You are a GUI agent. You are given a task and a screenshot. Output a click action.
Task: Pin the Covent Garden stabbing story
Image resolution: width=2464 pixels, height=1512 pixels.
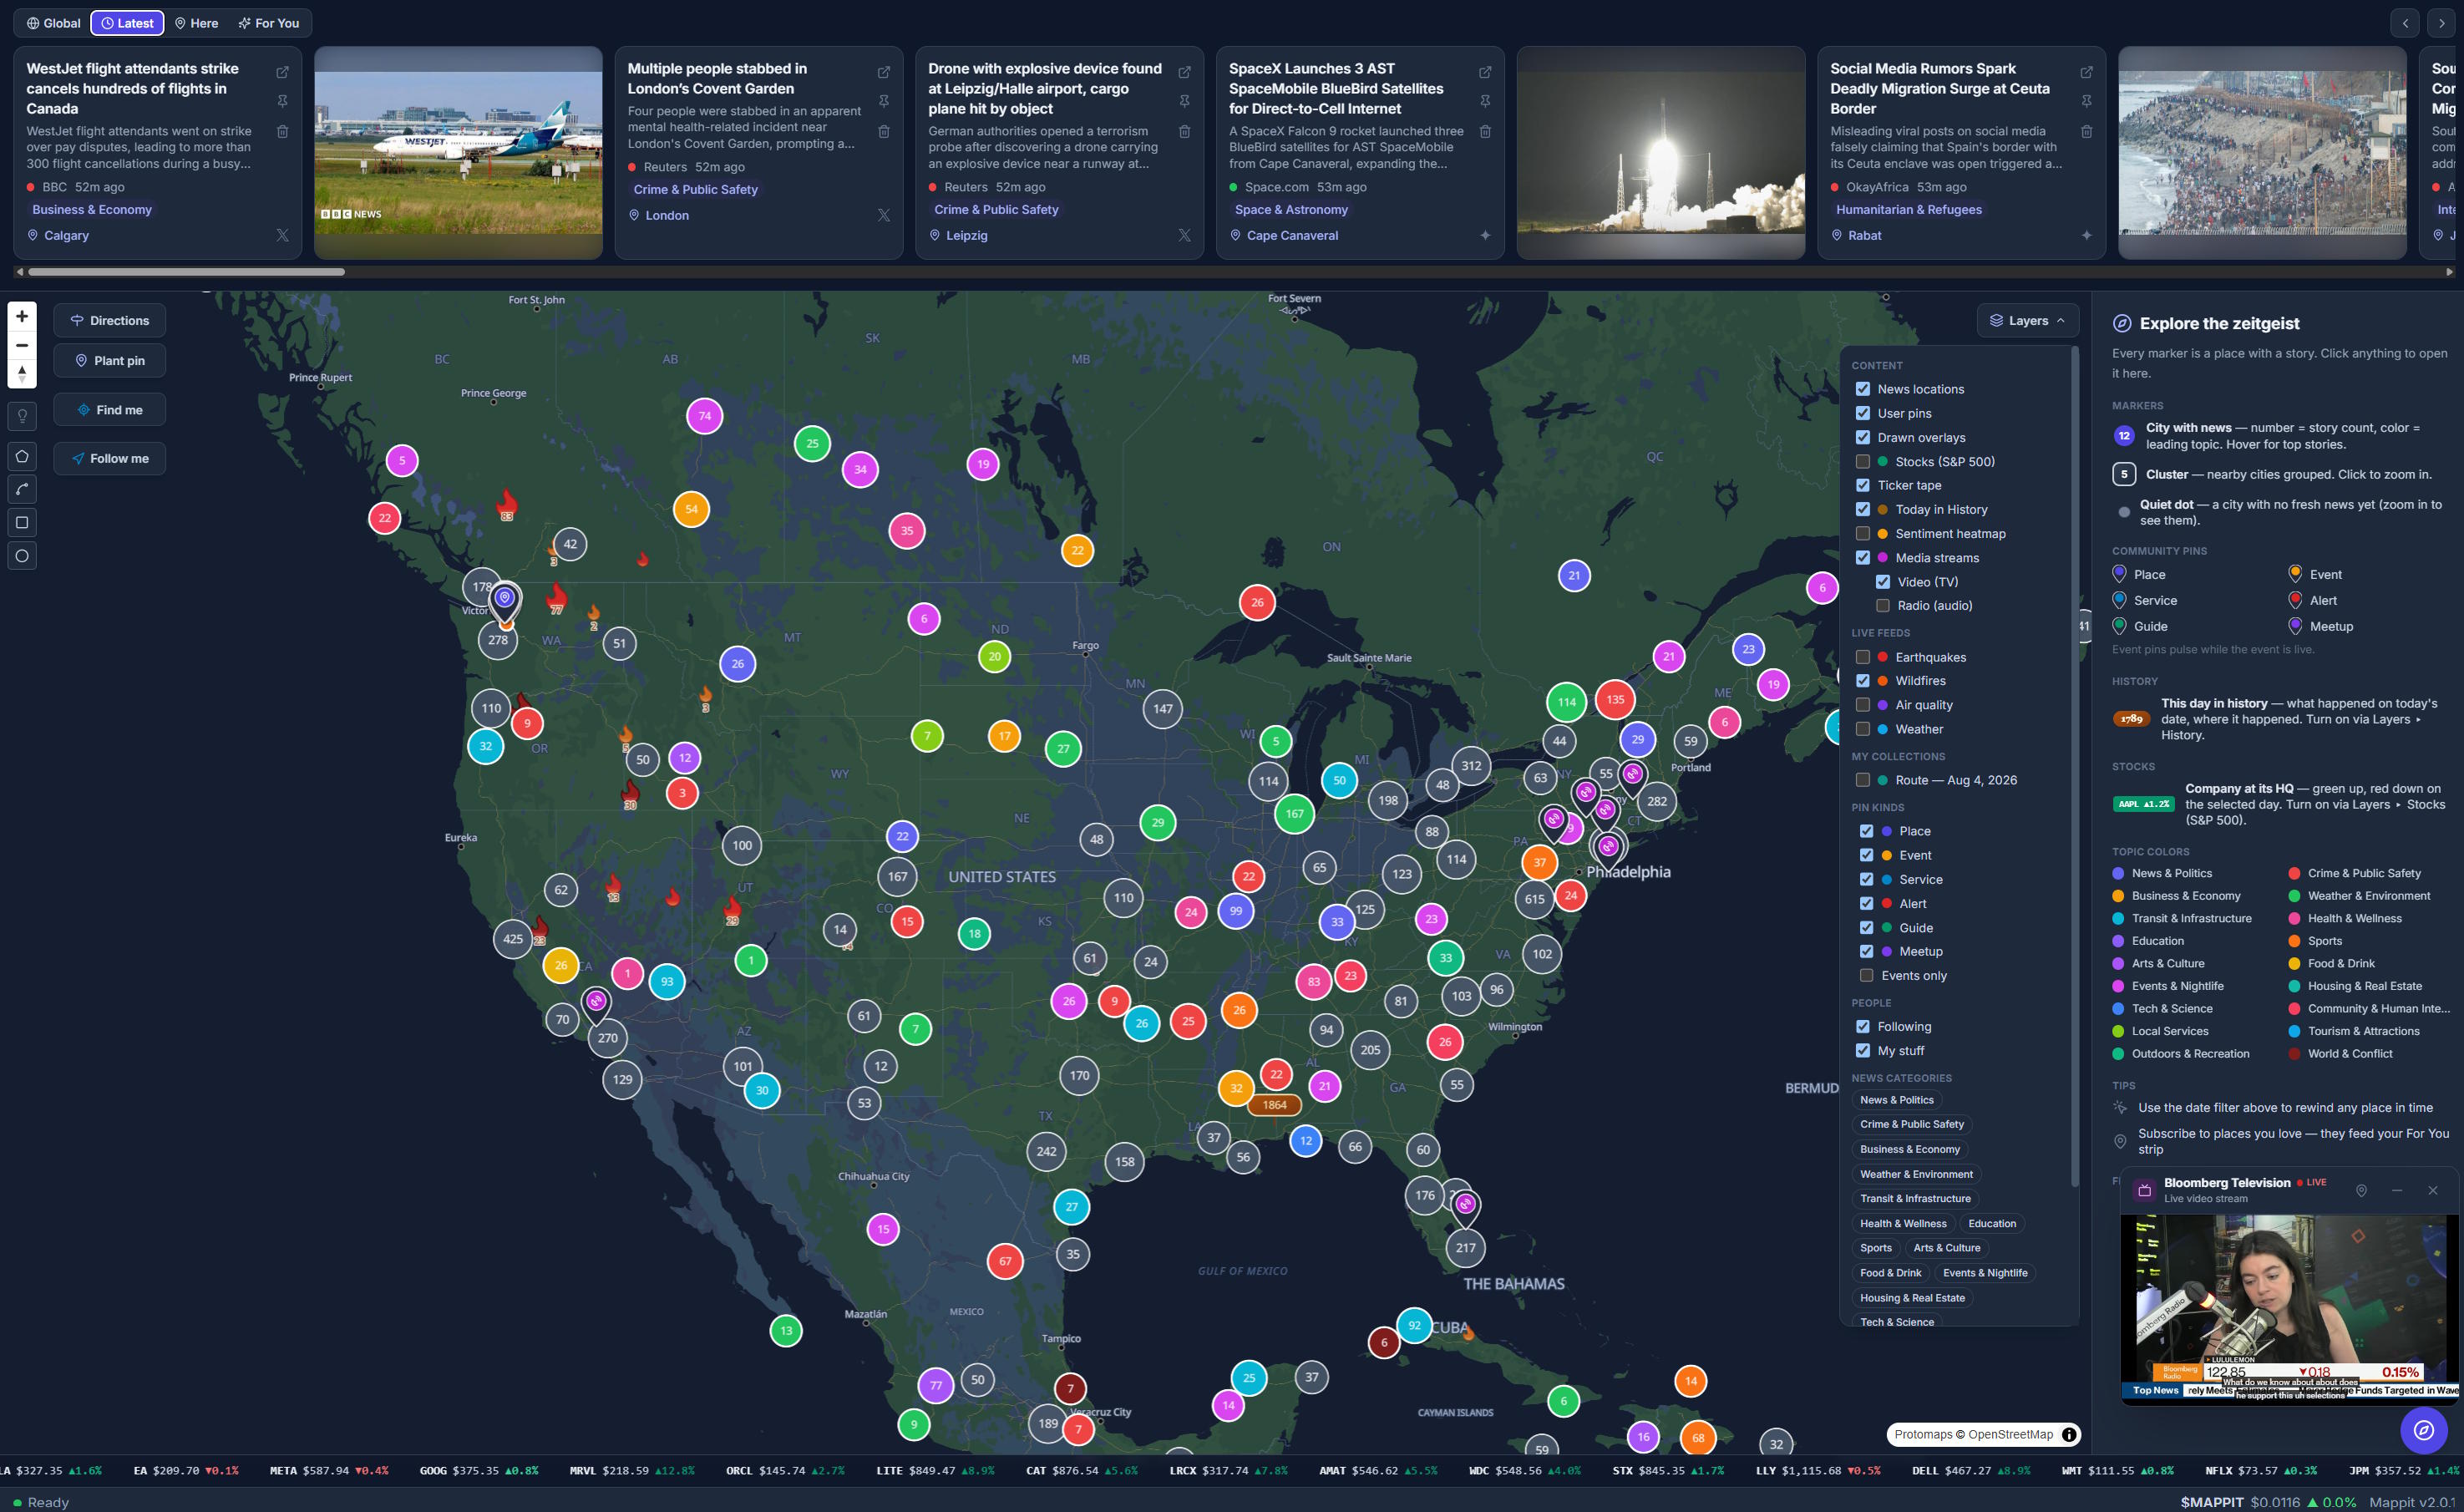(x=884, y=101)
